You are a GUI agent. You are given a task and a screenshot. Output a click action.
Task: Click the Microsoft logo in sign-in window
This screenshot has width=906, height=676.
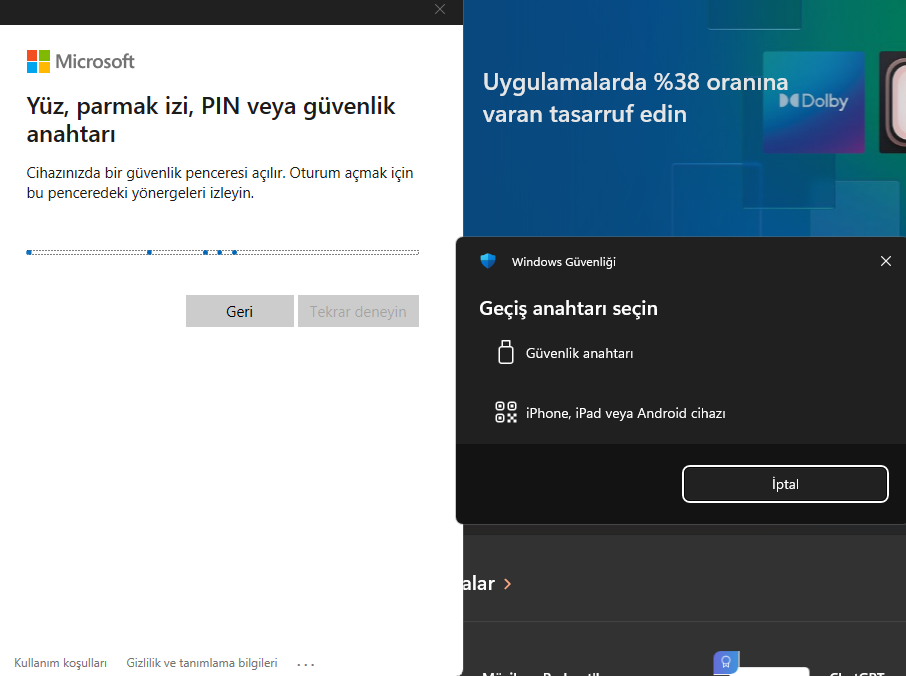tap(80, 61)
